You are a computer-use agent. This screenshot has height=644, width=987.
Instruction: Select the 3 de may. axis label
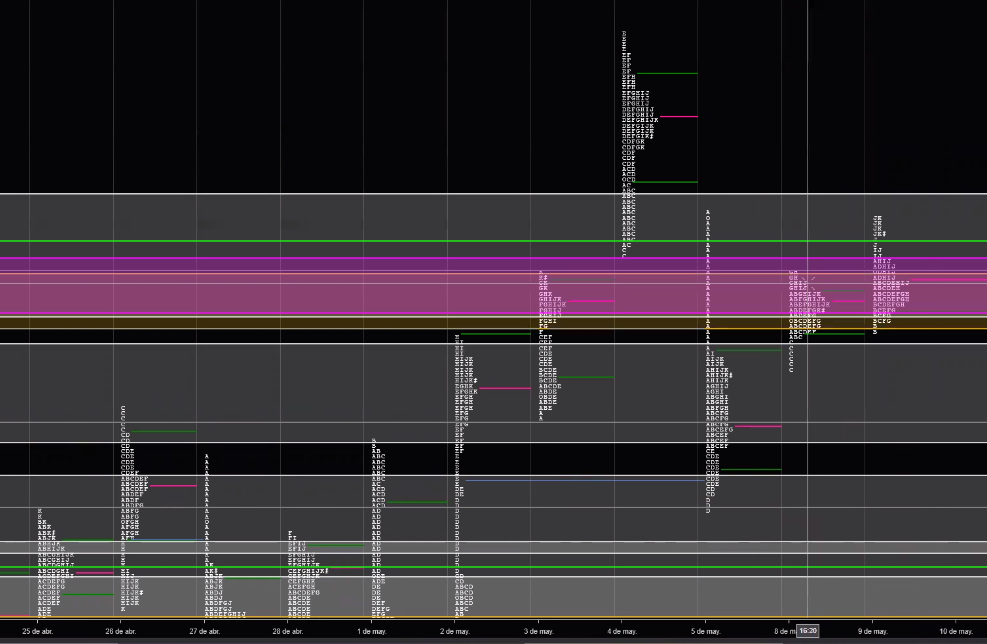coord(539,631)
